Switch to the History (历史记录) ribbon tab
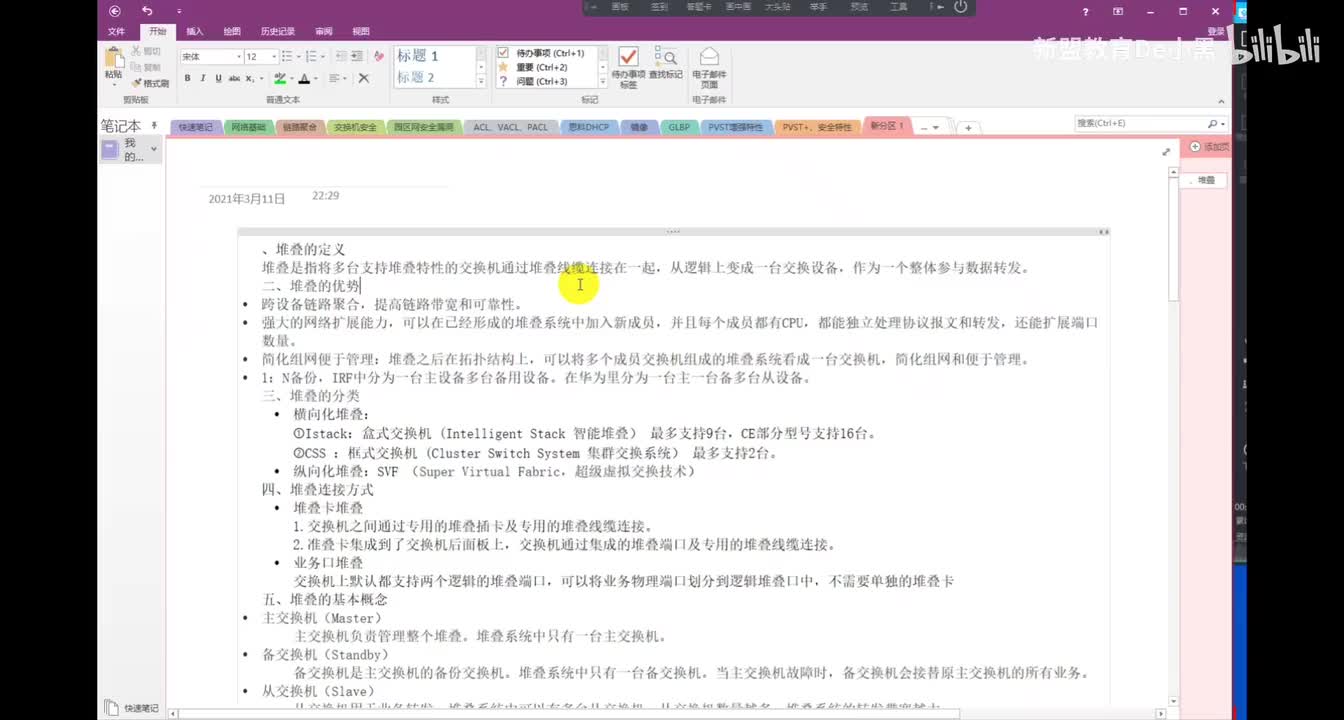Image resolution: width=1344 pixels, height=720 pixels. pos(278,32)
